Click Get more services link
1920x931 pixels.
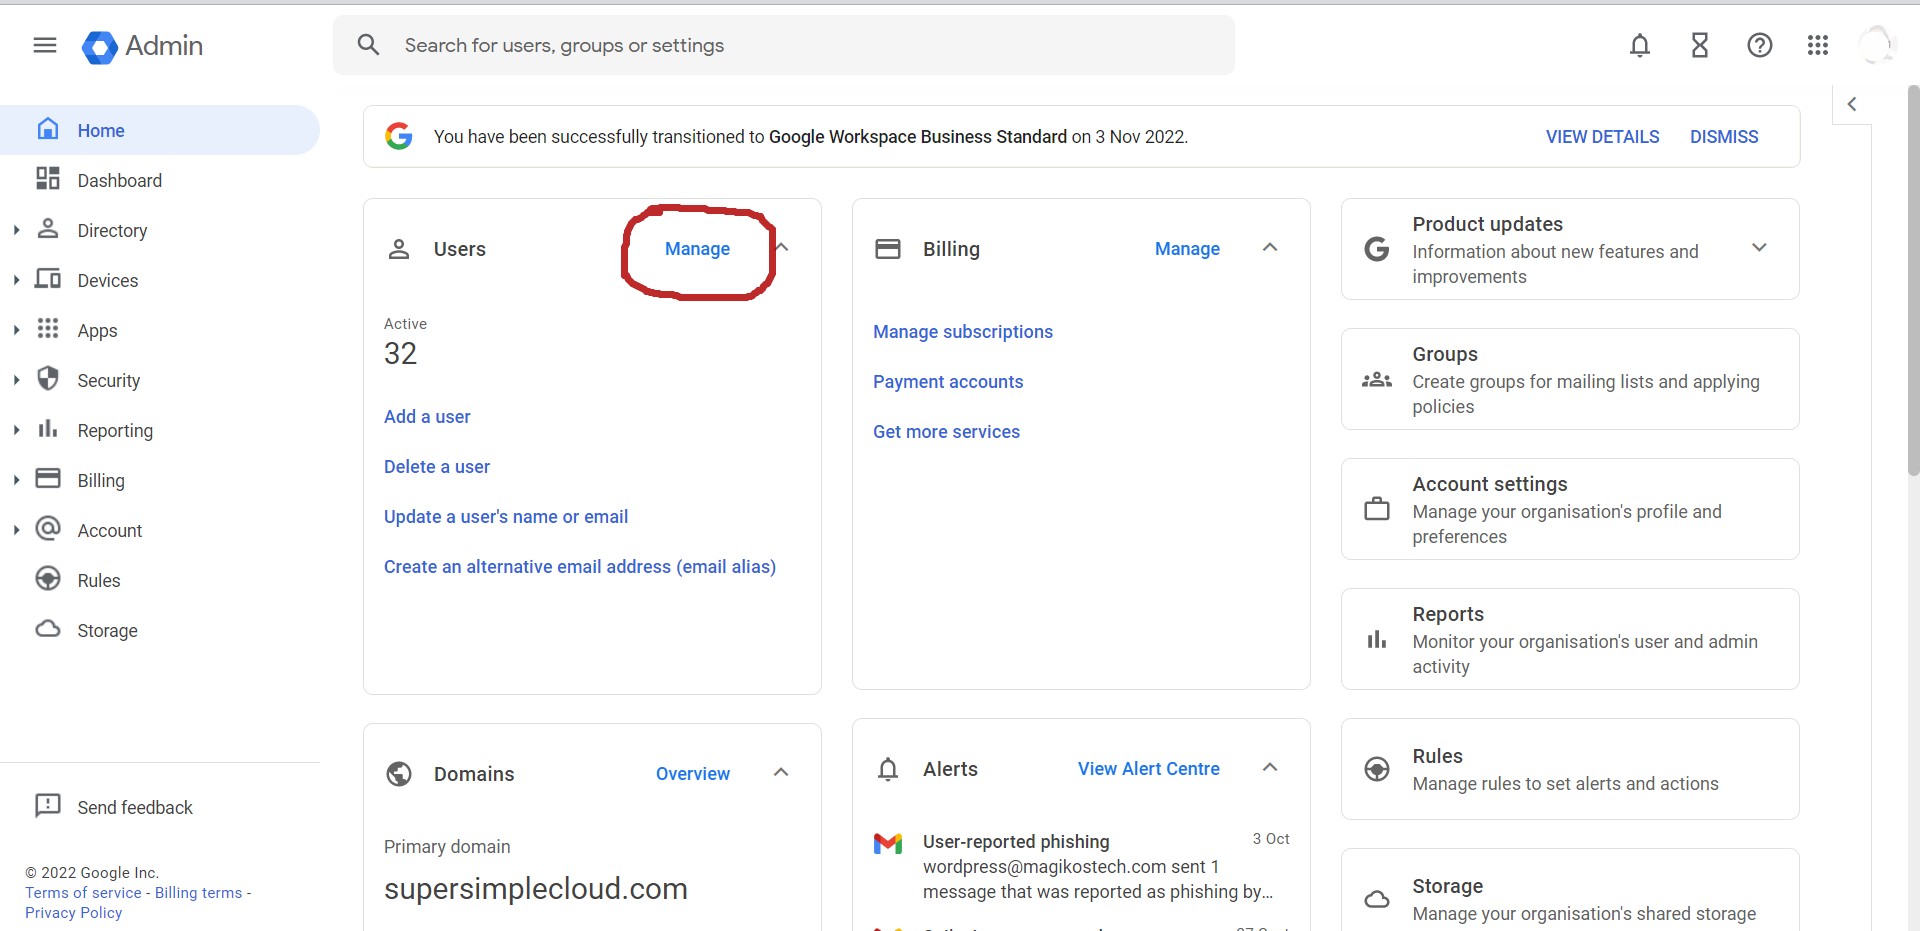pos(946,432)
